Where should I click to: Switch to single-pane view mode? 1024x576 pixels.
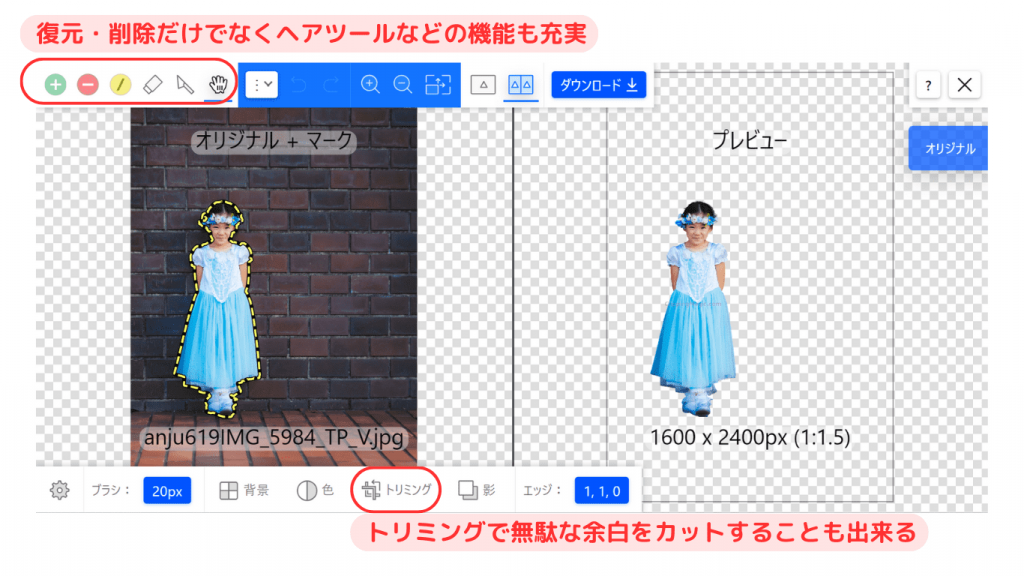pos(483,84)
